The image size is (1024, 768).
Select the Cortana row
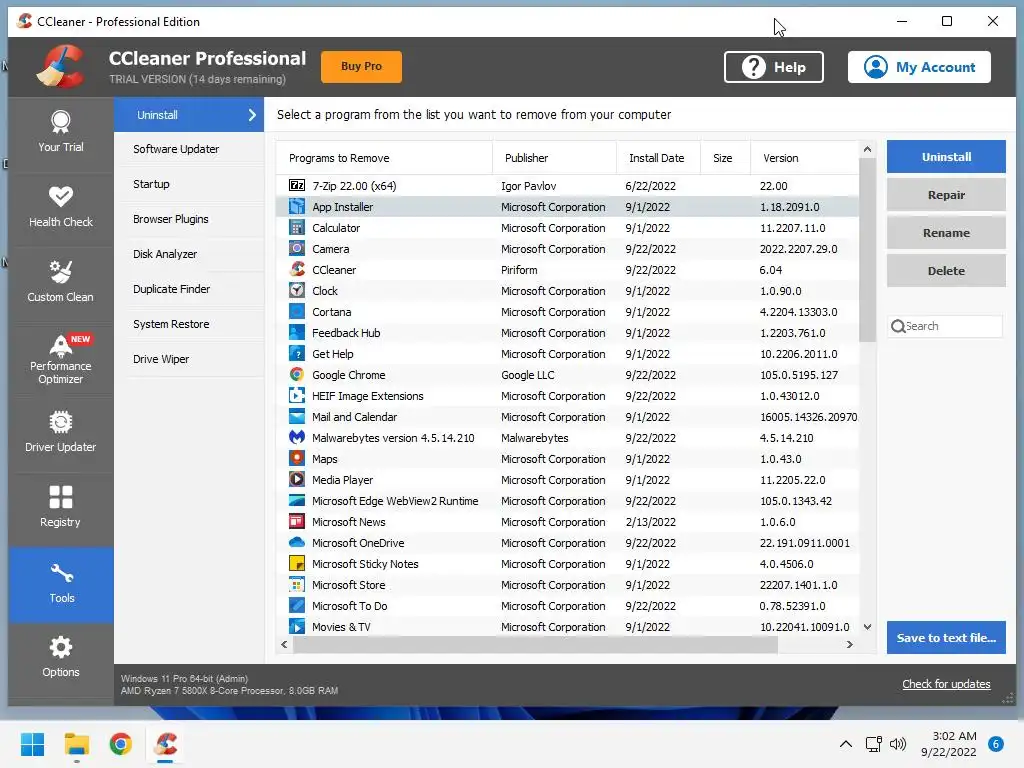[x=567, y=312]
